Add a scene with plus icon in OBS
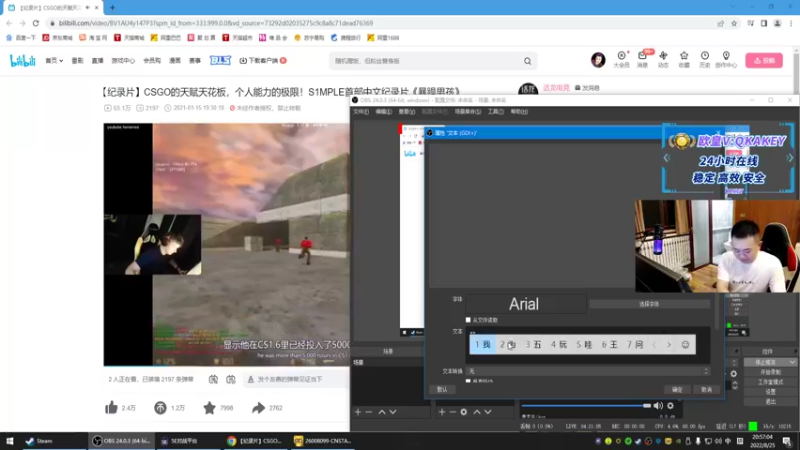The height and width of the screenshot is (450, 800). (x=358, y=412)
